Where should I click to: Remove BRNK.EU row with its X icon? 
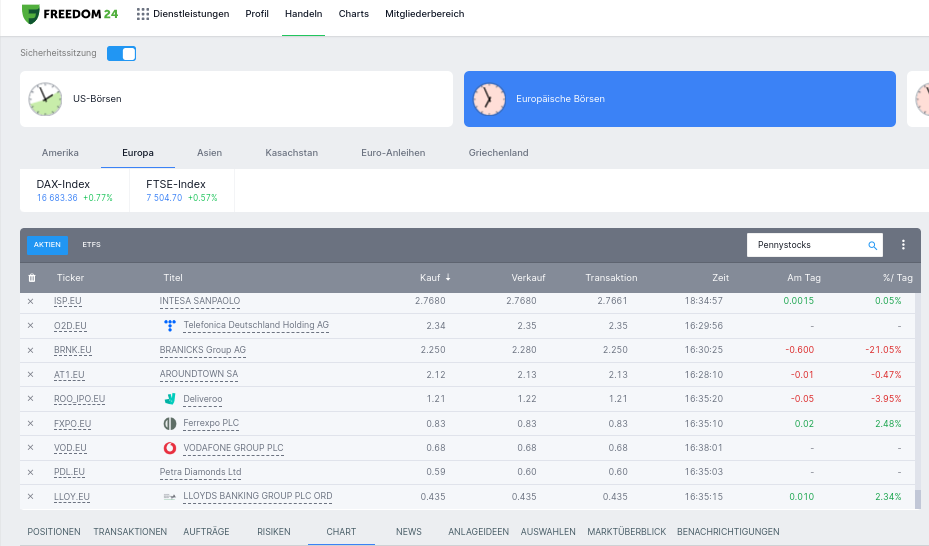pyautogui.click(x=30, y=350)
